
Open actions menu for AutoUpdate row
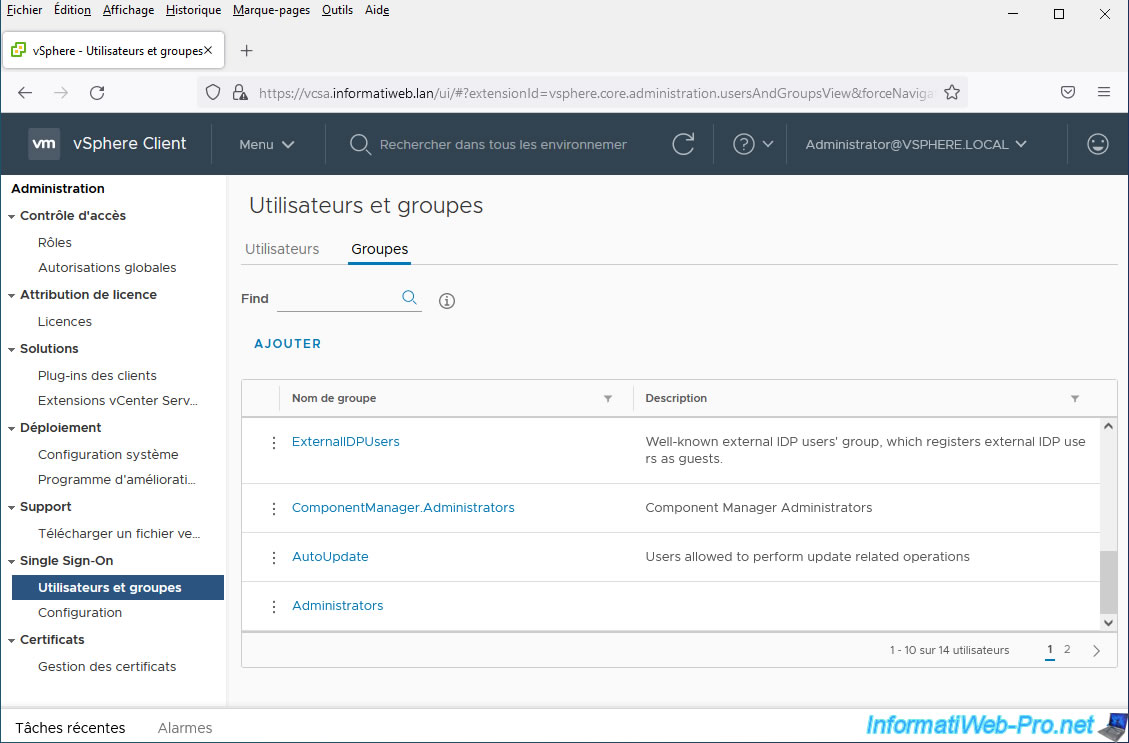pos(274,557)
